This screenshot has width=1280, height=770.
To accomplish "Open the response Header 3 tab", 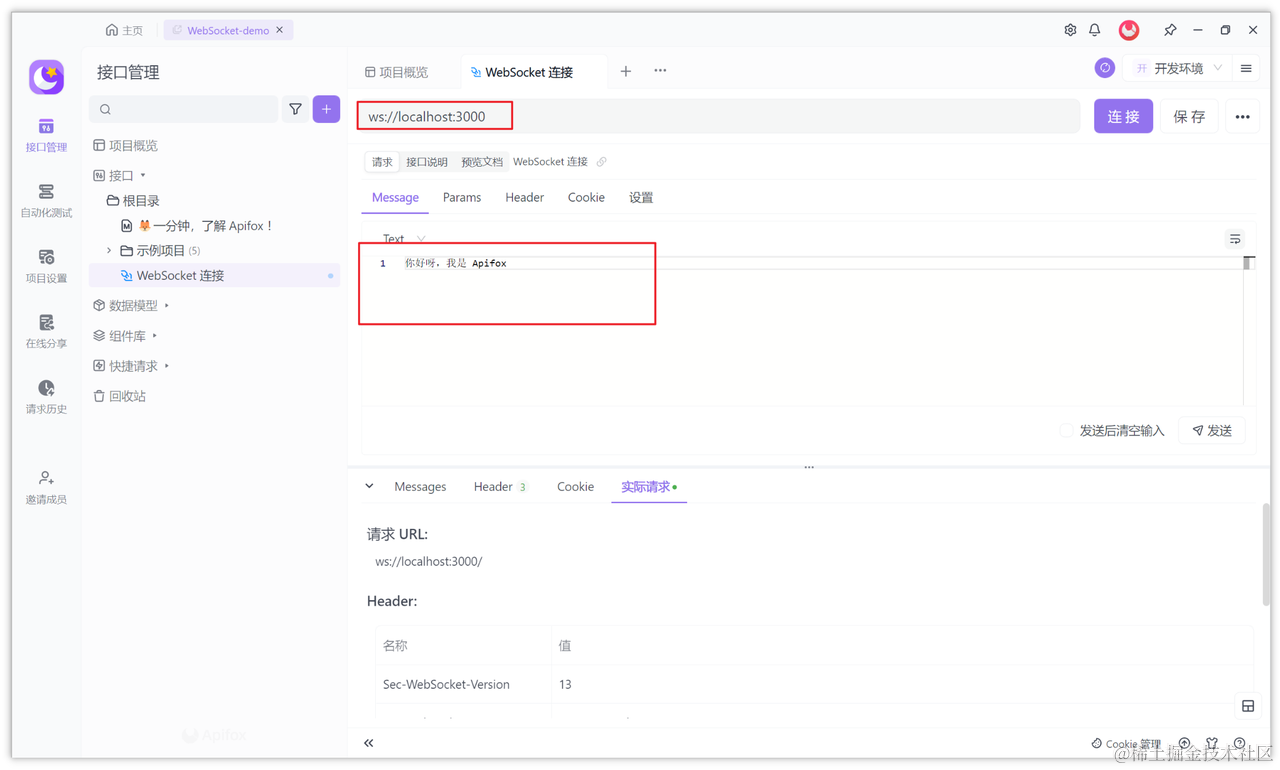I will pyautogui.click(x=500, y=487).
